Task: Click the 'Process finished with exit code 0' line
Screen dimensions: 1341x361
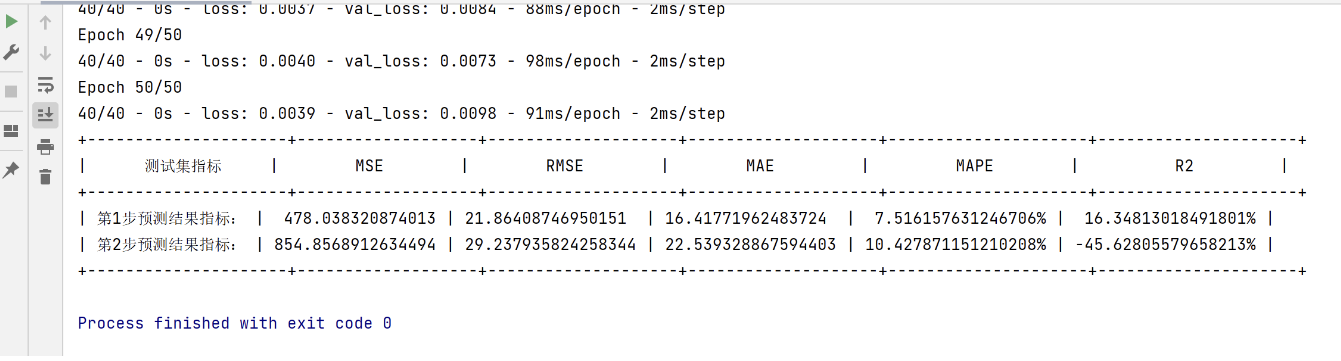Action: coord(235,323)
